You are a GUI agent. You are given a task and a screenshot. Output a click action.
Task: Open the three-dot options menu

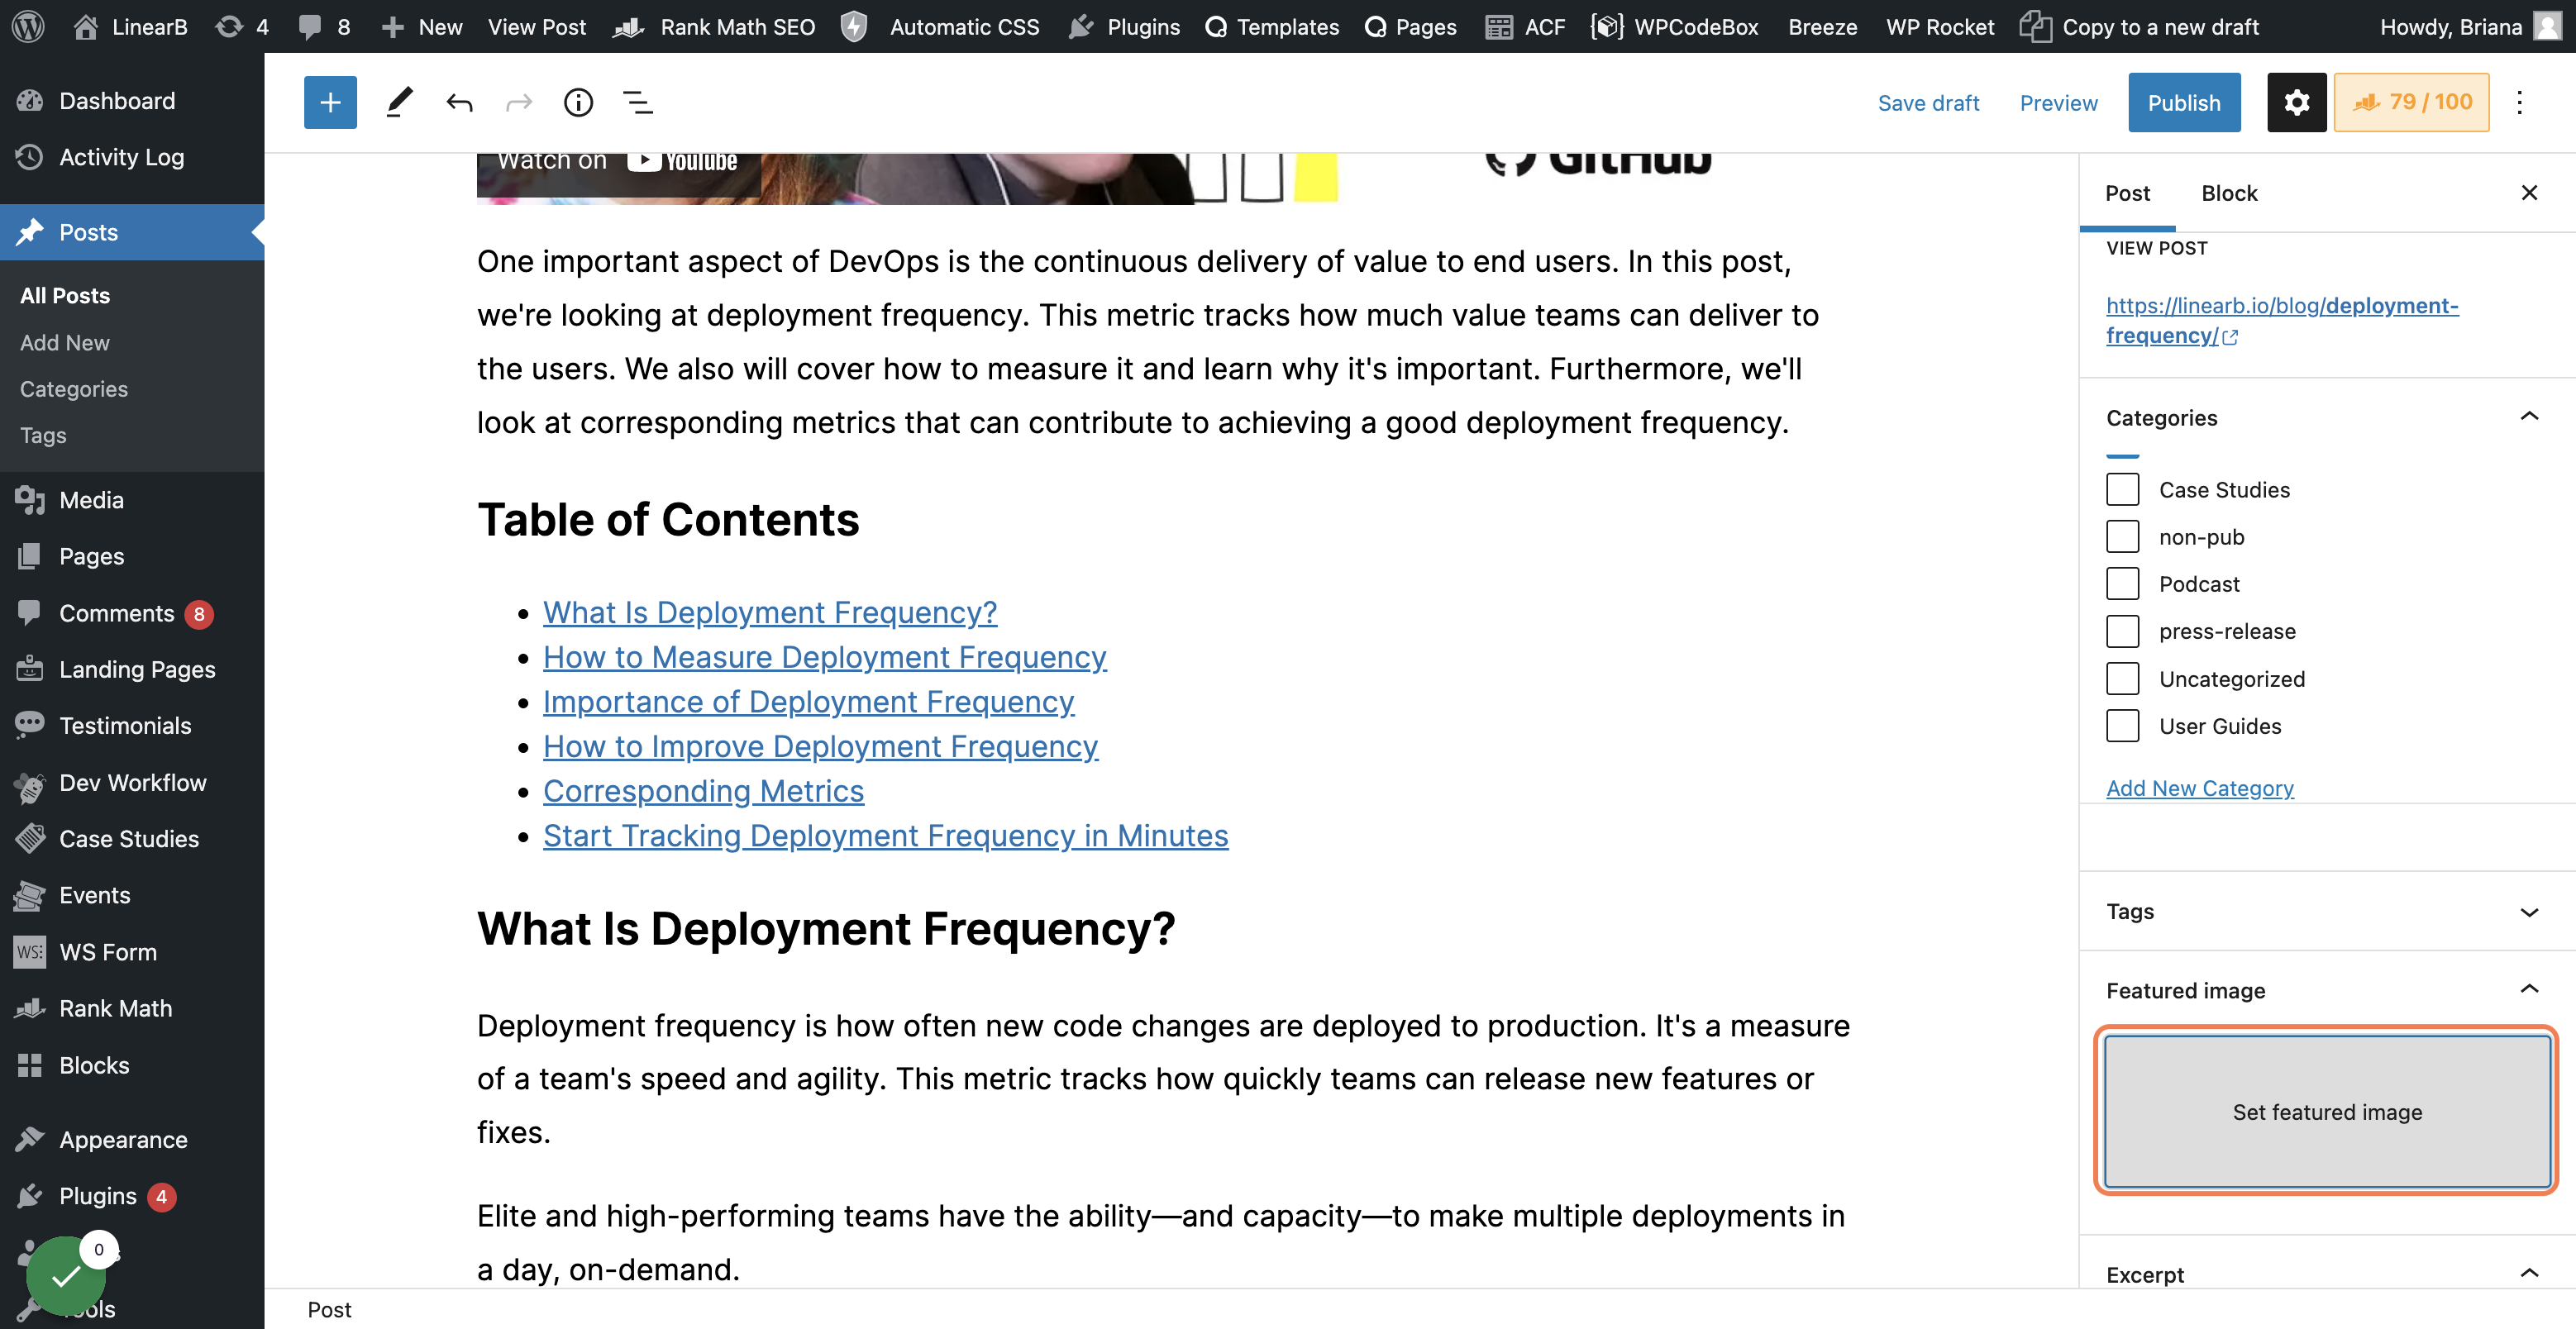tap(2519, 102)
